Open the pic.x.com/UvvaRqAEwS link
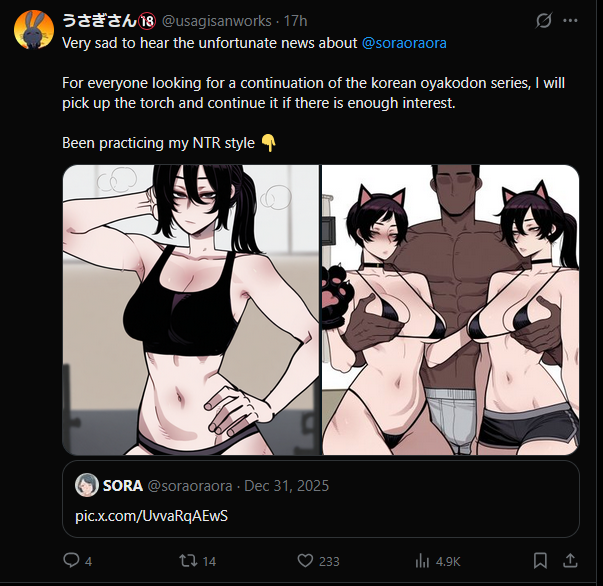Screen dimensions: 603x586 point(152,516)
